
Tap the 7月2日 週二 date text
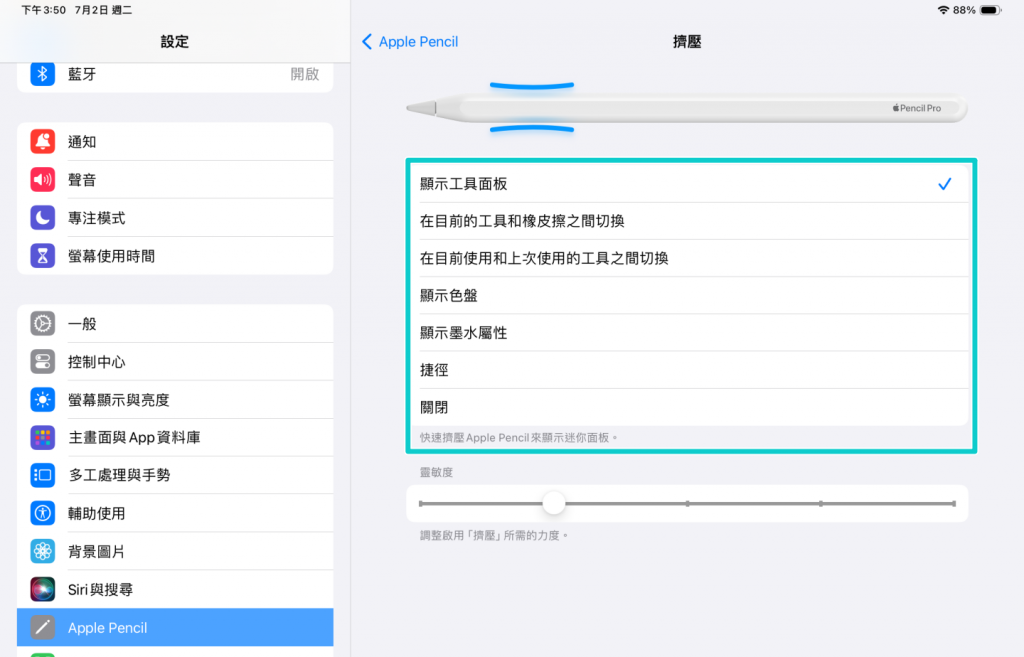click(x=103, y=10)
